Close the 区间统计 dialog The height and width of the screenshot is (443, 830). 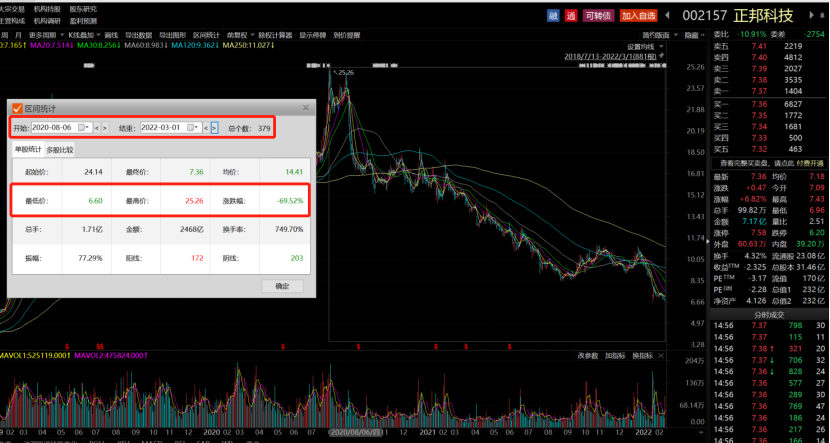pyautogui.click(x=305, y=107)
